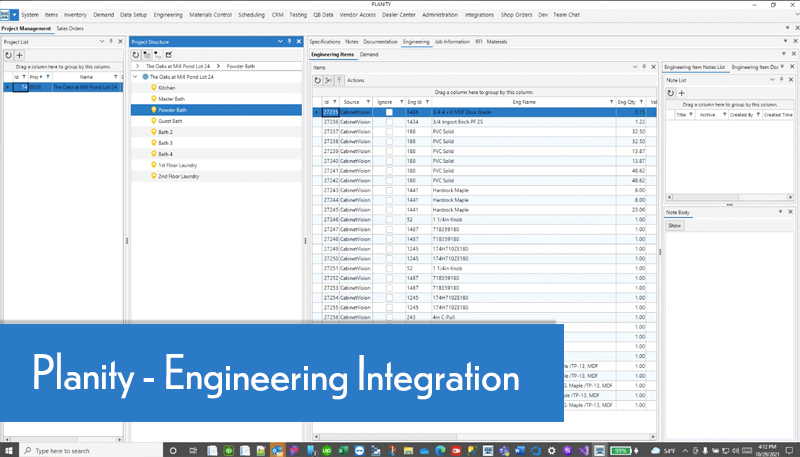Screen dimensions: 800x457
Task: Expand the selected row indicator in Project List
Action: click(x=7, y=87)
